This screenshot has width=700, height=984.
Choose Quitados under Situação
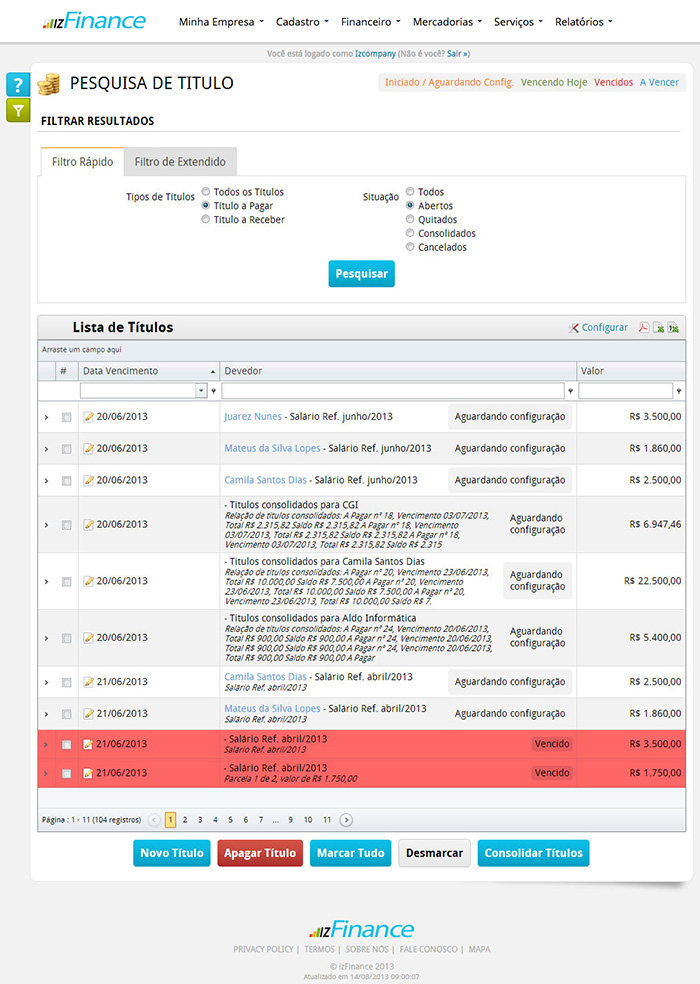pyautogui.click(x=410, y=220)
